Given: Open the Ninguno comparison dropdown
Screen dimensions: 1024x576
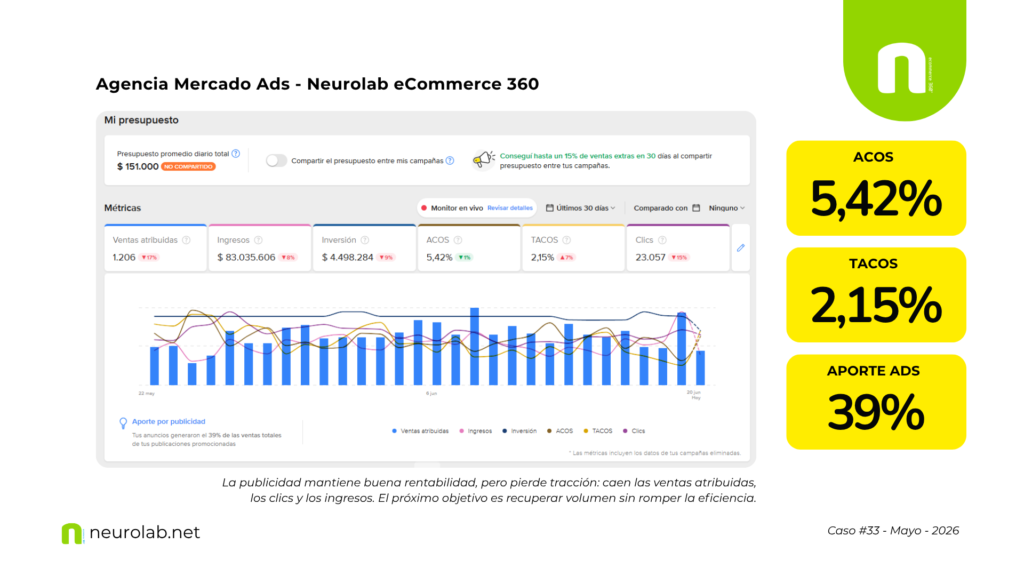Looking at the screenshot, I should [726, 208].
